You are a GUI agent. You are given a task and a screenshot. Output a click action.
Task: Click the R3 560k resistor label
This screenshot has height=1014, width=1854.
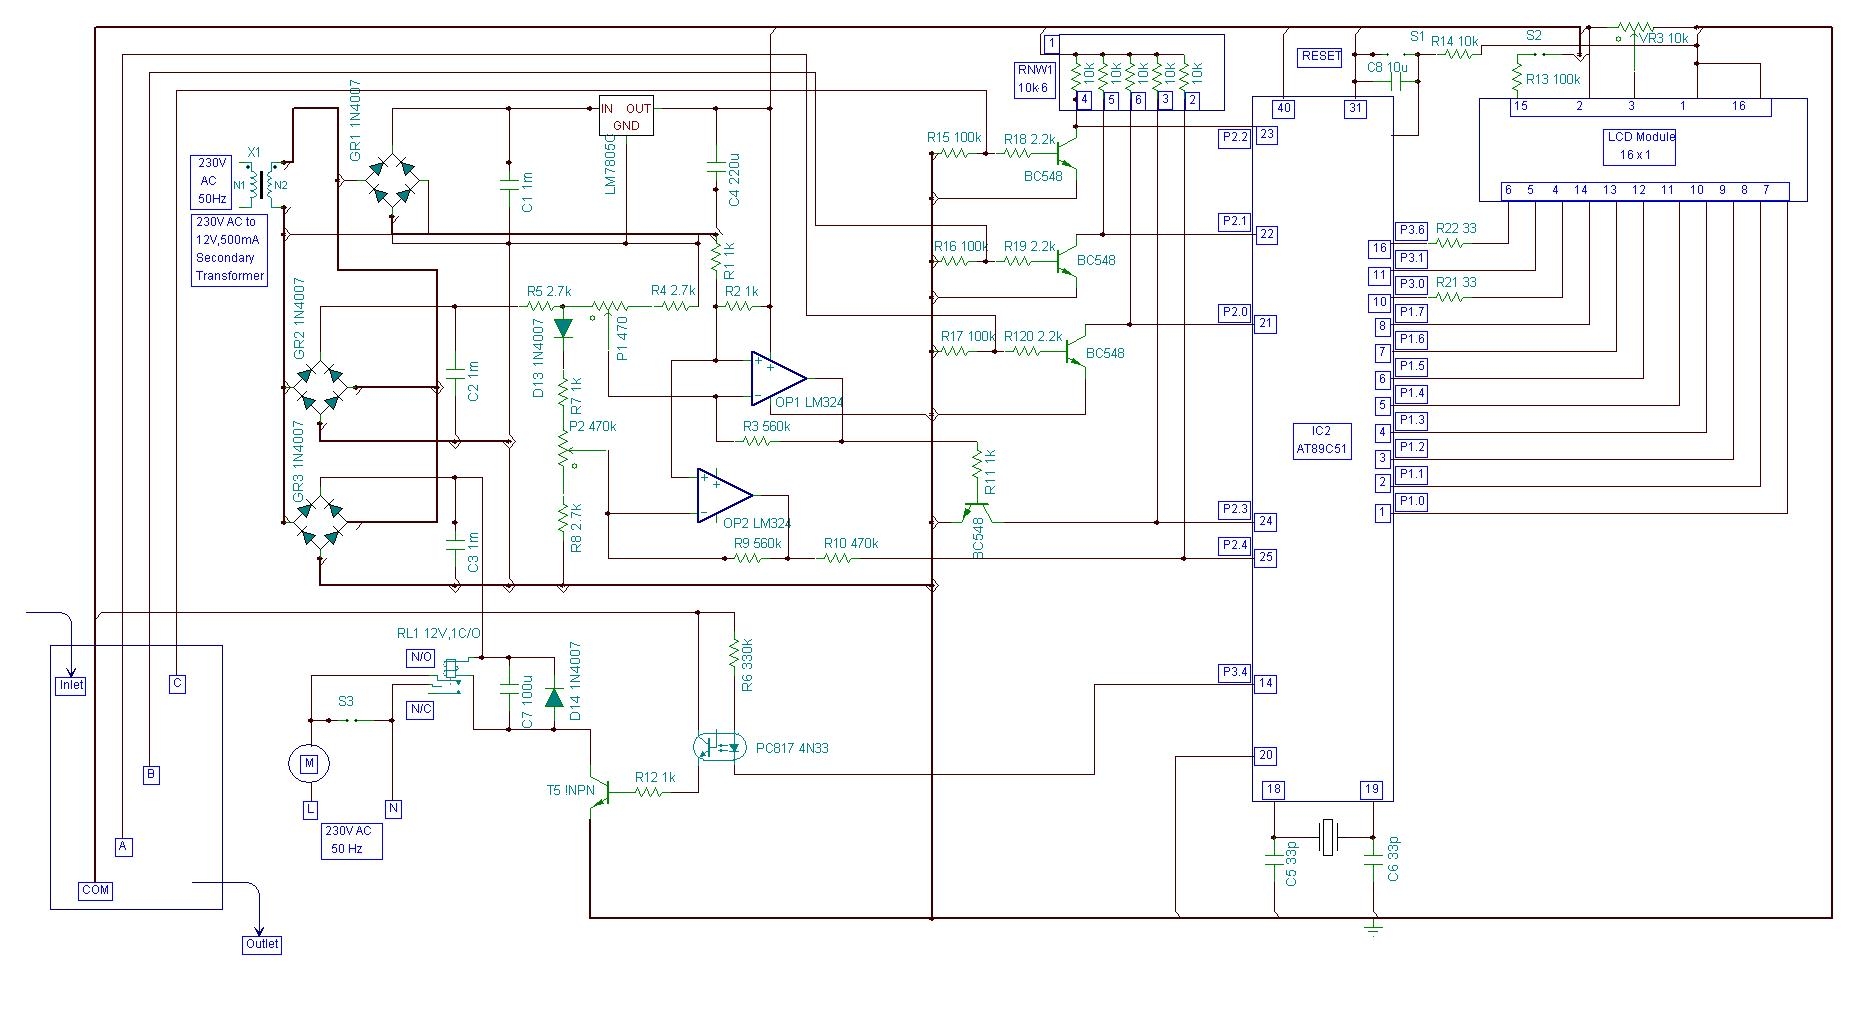click(766, 426)
